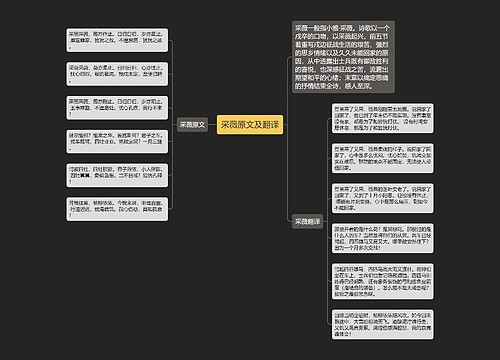Viewport: 500px width, 360px height.
Task: Select the stanza node starting 彼尔维何
Action: [117, 142]
